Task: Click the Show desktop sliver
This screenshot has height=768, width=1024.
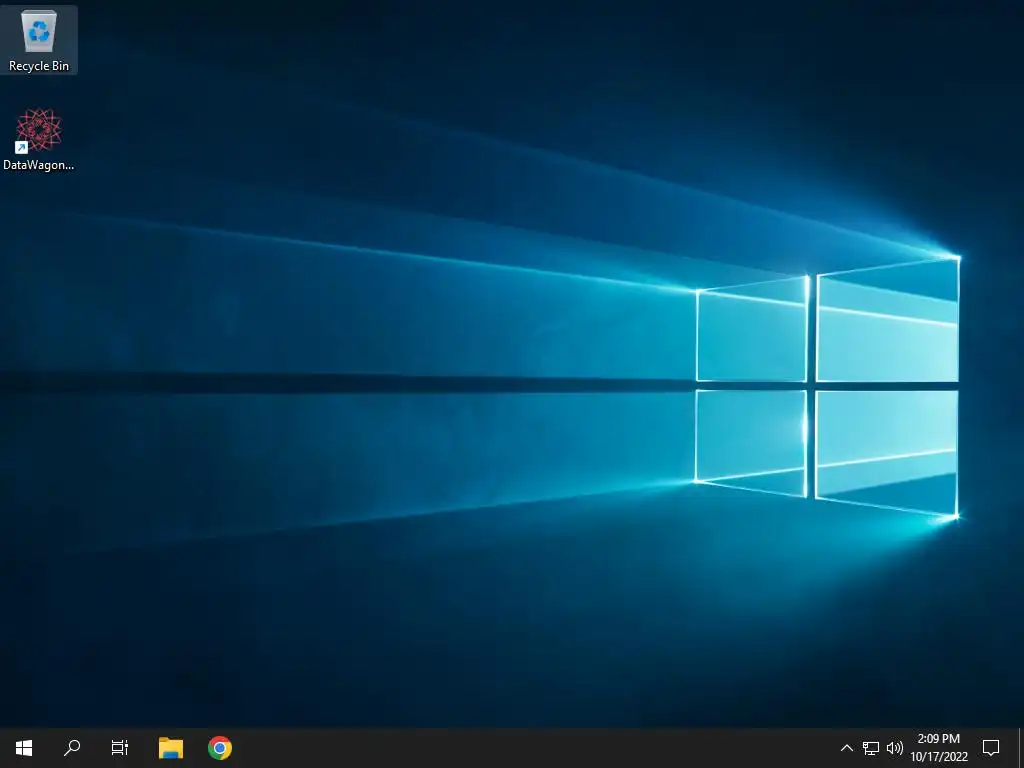Action: click(1021, 748)
